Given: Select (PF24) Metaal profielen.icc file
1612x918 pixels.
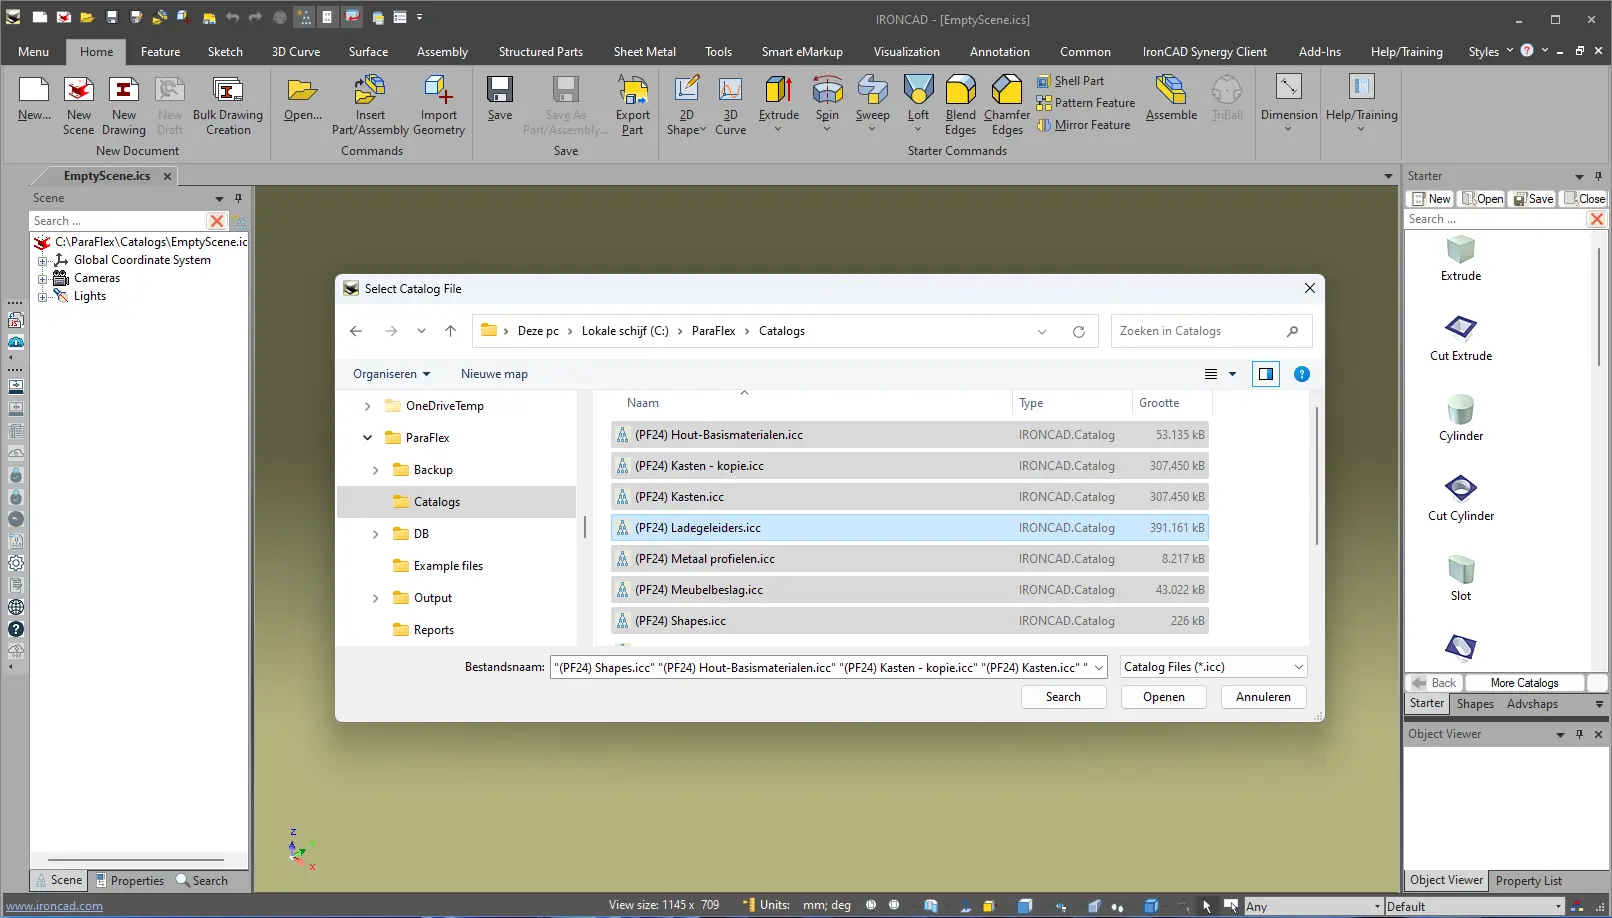Looking at the screenshot, I should 704,559.
